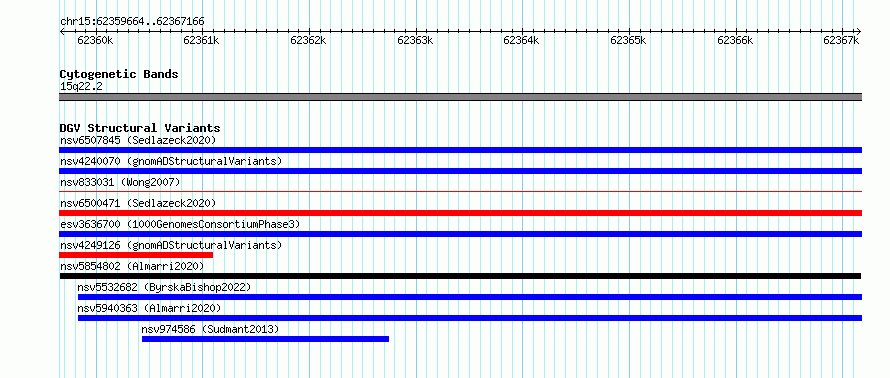
Task: Select the short red bar for nsv4249126
Action: pos(136,255)
